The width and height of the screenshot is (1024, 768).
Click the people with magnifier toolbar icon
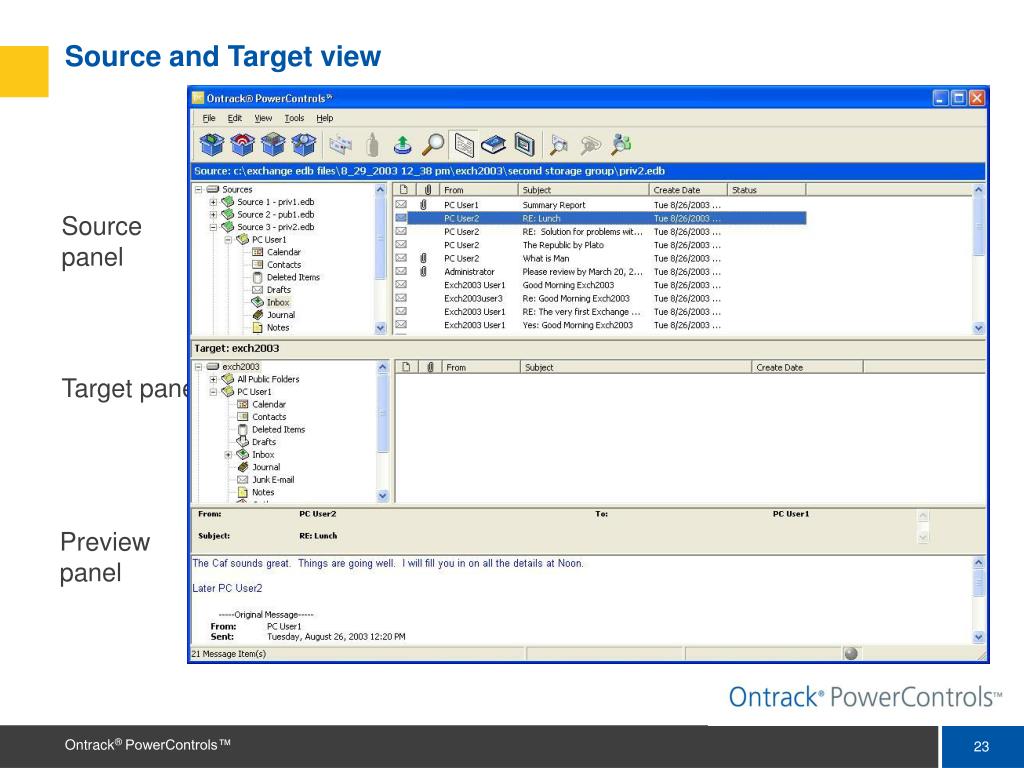click(x=621, y=144)
